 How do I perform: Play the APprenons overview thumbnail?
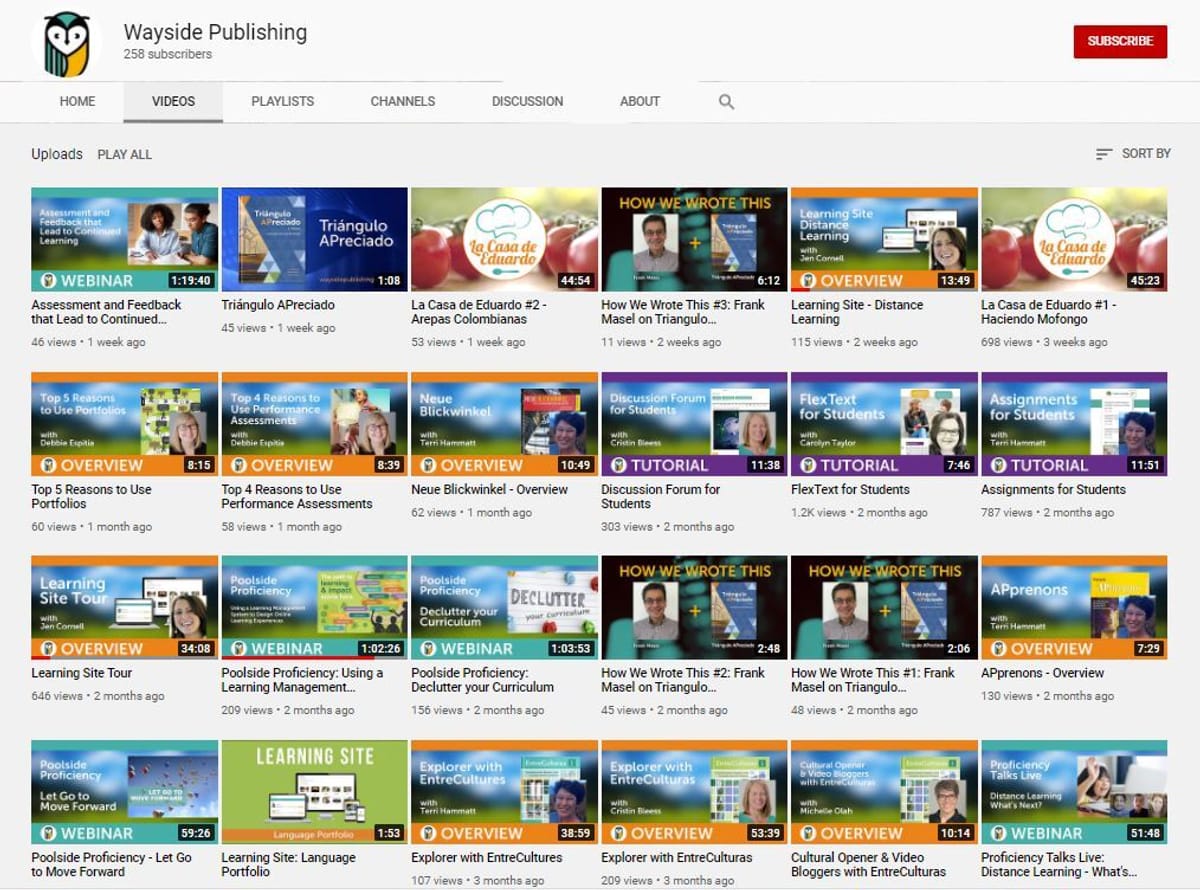(1074, 608)
